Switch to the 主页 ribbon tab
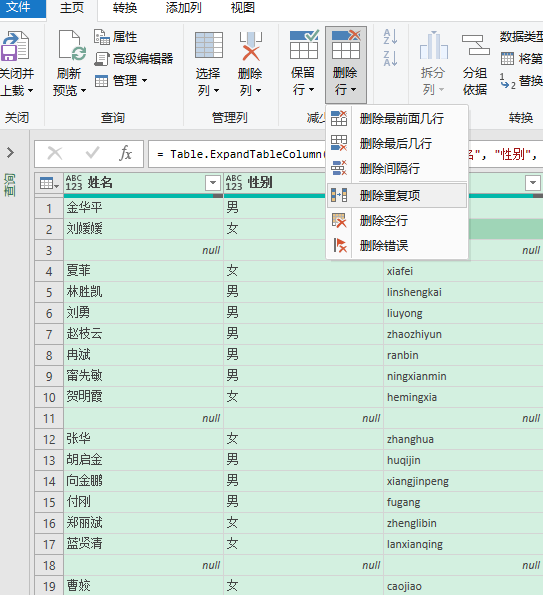 click(x=72, y=8)
